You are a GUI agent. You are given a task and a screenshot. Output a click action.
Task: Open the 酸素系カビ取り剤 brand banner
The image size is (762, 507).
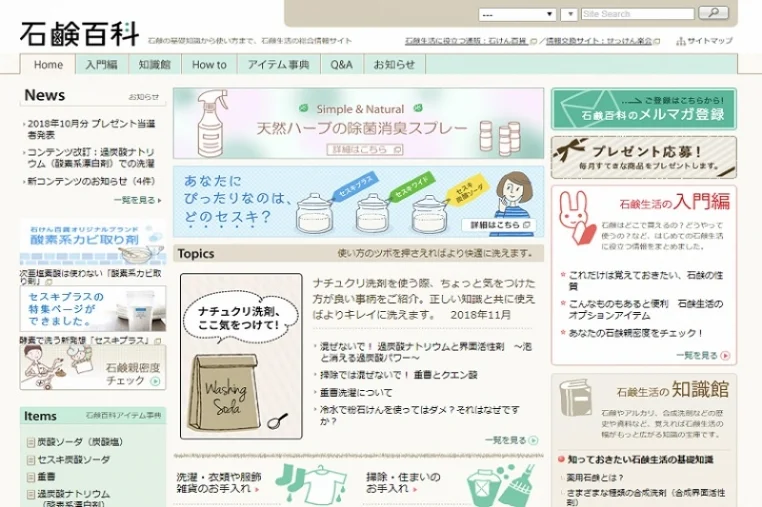point(92,242)
